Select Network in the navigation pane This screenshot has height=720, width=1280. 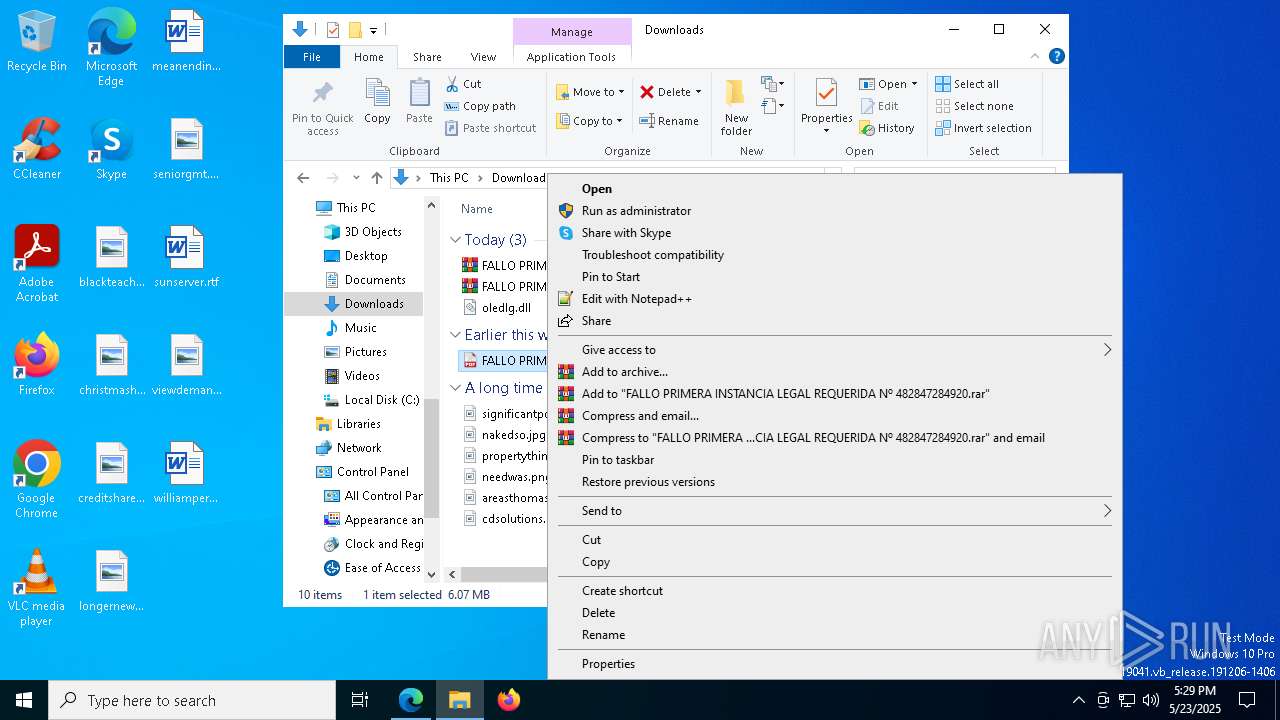pos(359,448)
